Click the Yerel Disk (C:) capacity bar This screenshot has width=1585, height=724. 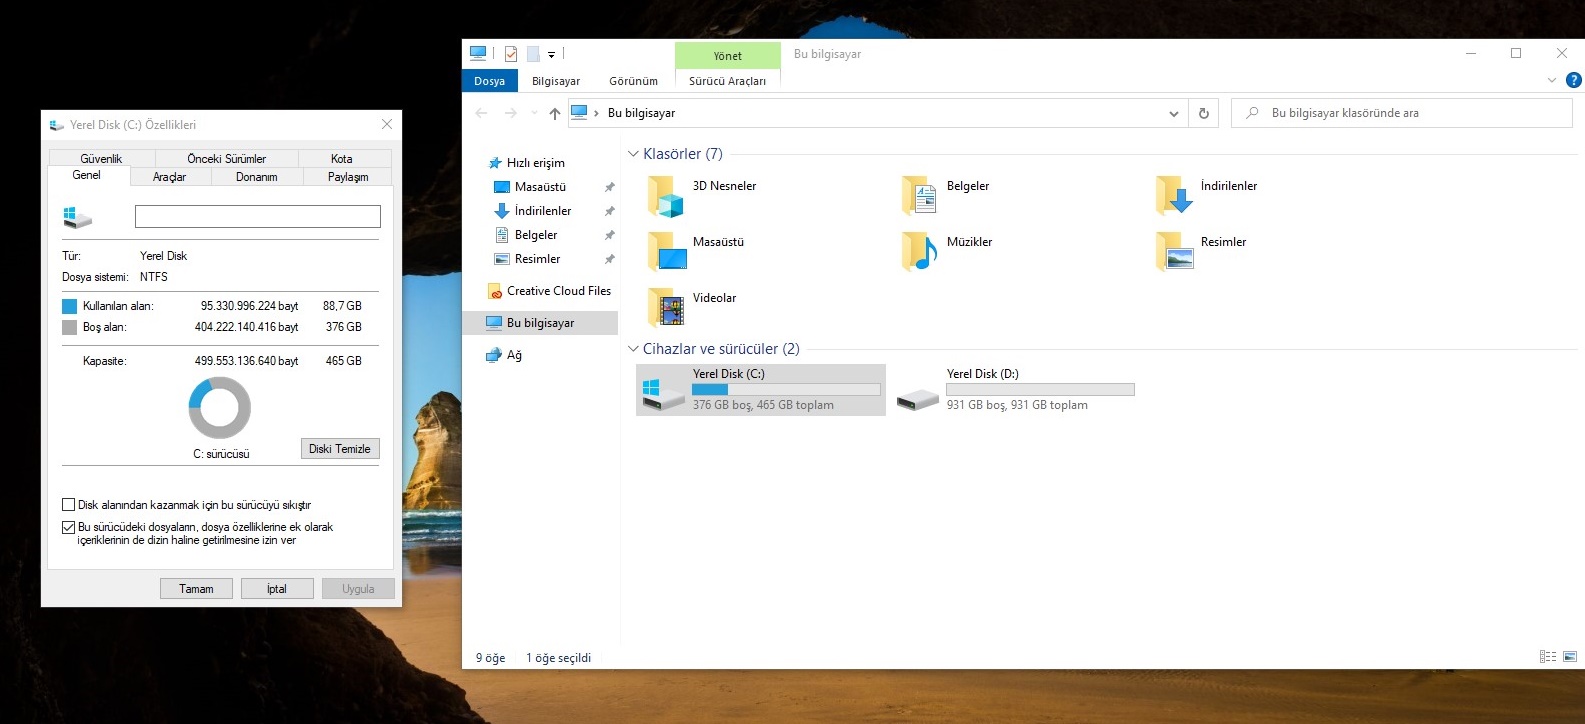tap(787, 389)
